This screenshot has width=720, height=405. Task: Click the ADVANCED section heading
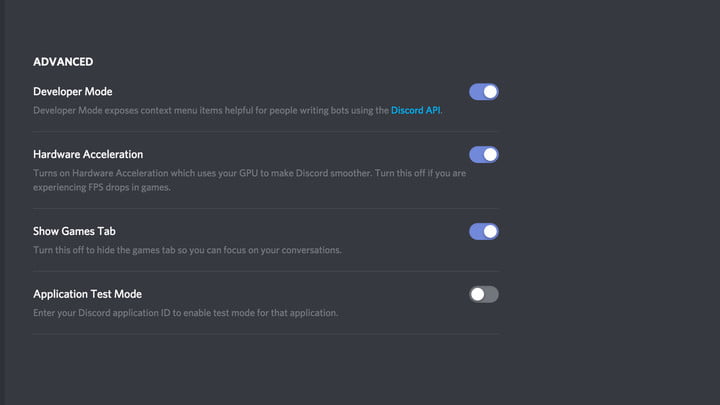63,62
